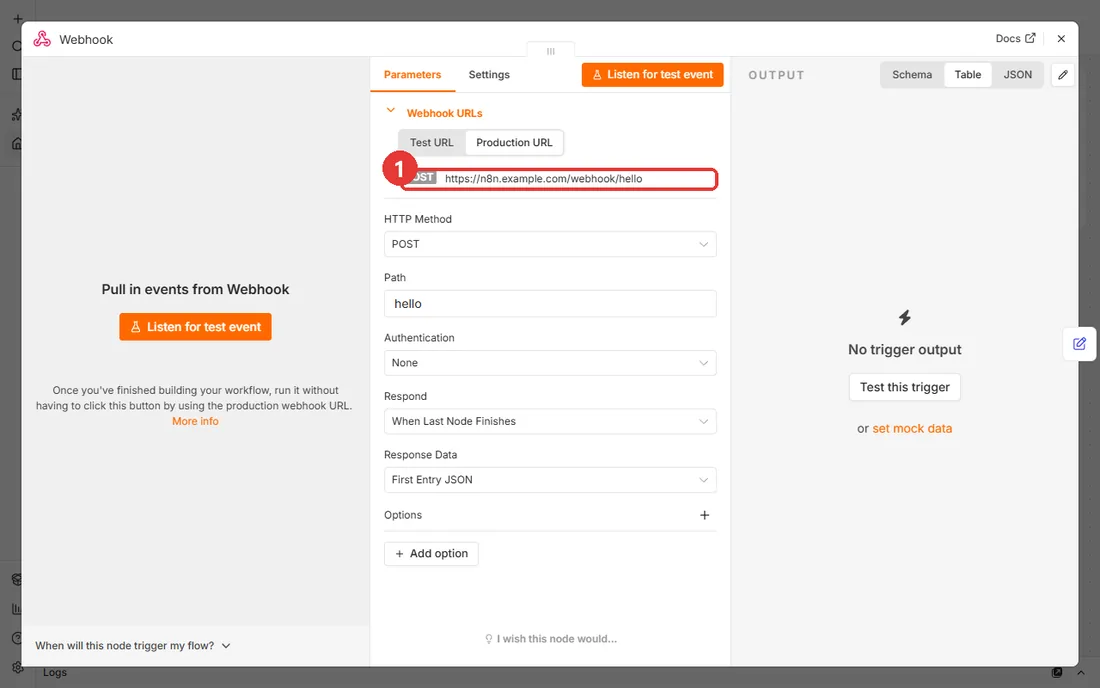The width and height of the screenshot is (1100, 688).
Task: Open the Authentication dropdown
Action: 550,363
